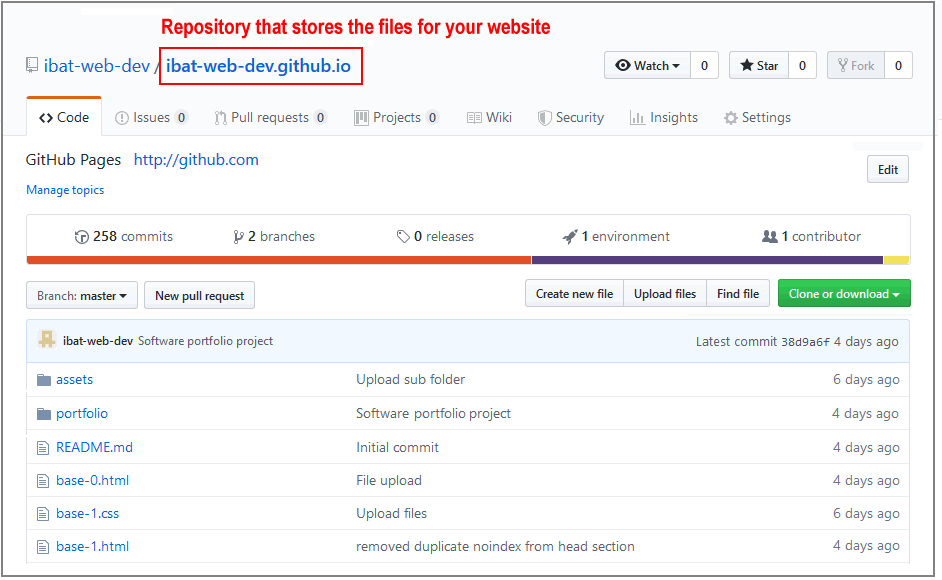View the 1 contributor
The height and width of the screenshot is (580, 942).
tap(812, 237)
